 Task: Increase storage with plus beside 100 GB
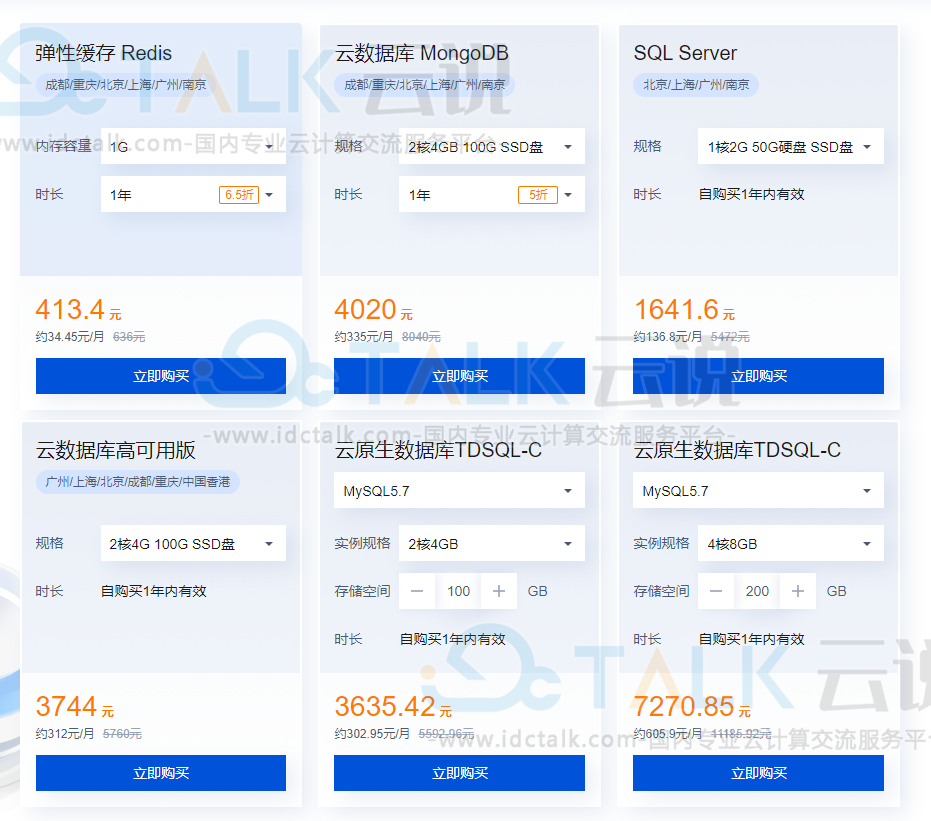click(x=499, y=591)
